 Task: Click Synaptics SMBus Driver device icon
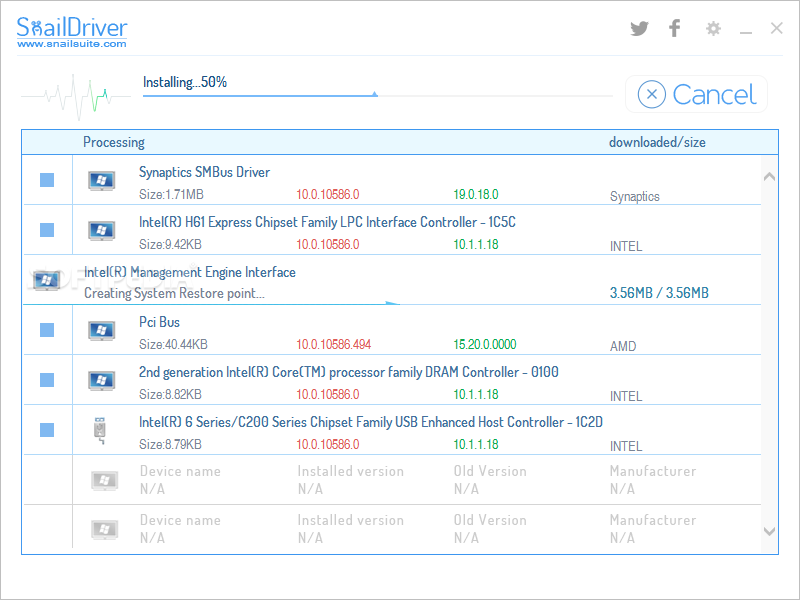tap(102, 181)
